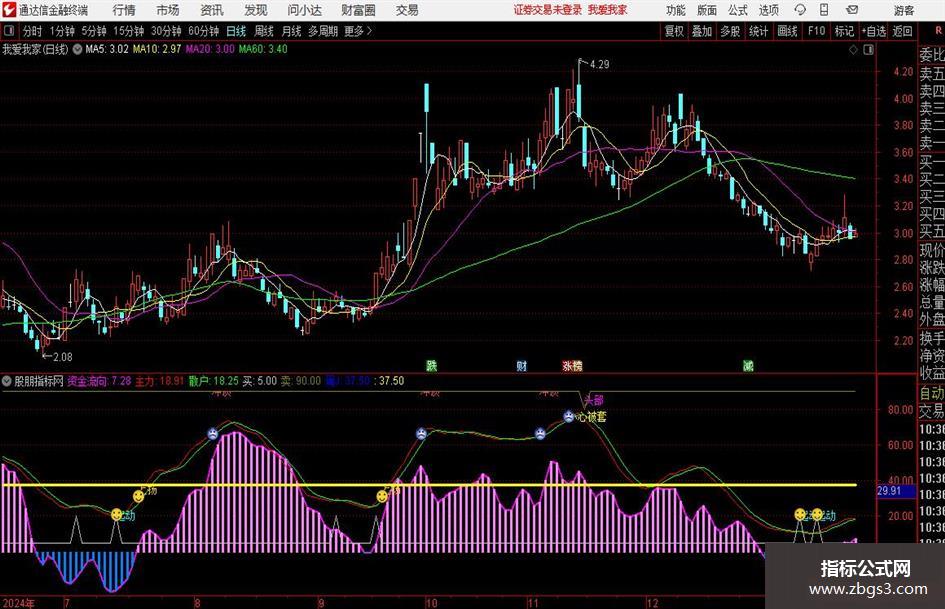Open the 发现 menu
Screen dimensions: 945x609
[x=256, y=10]
